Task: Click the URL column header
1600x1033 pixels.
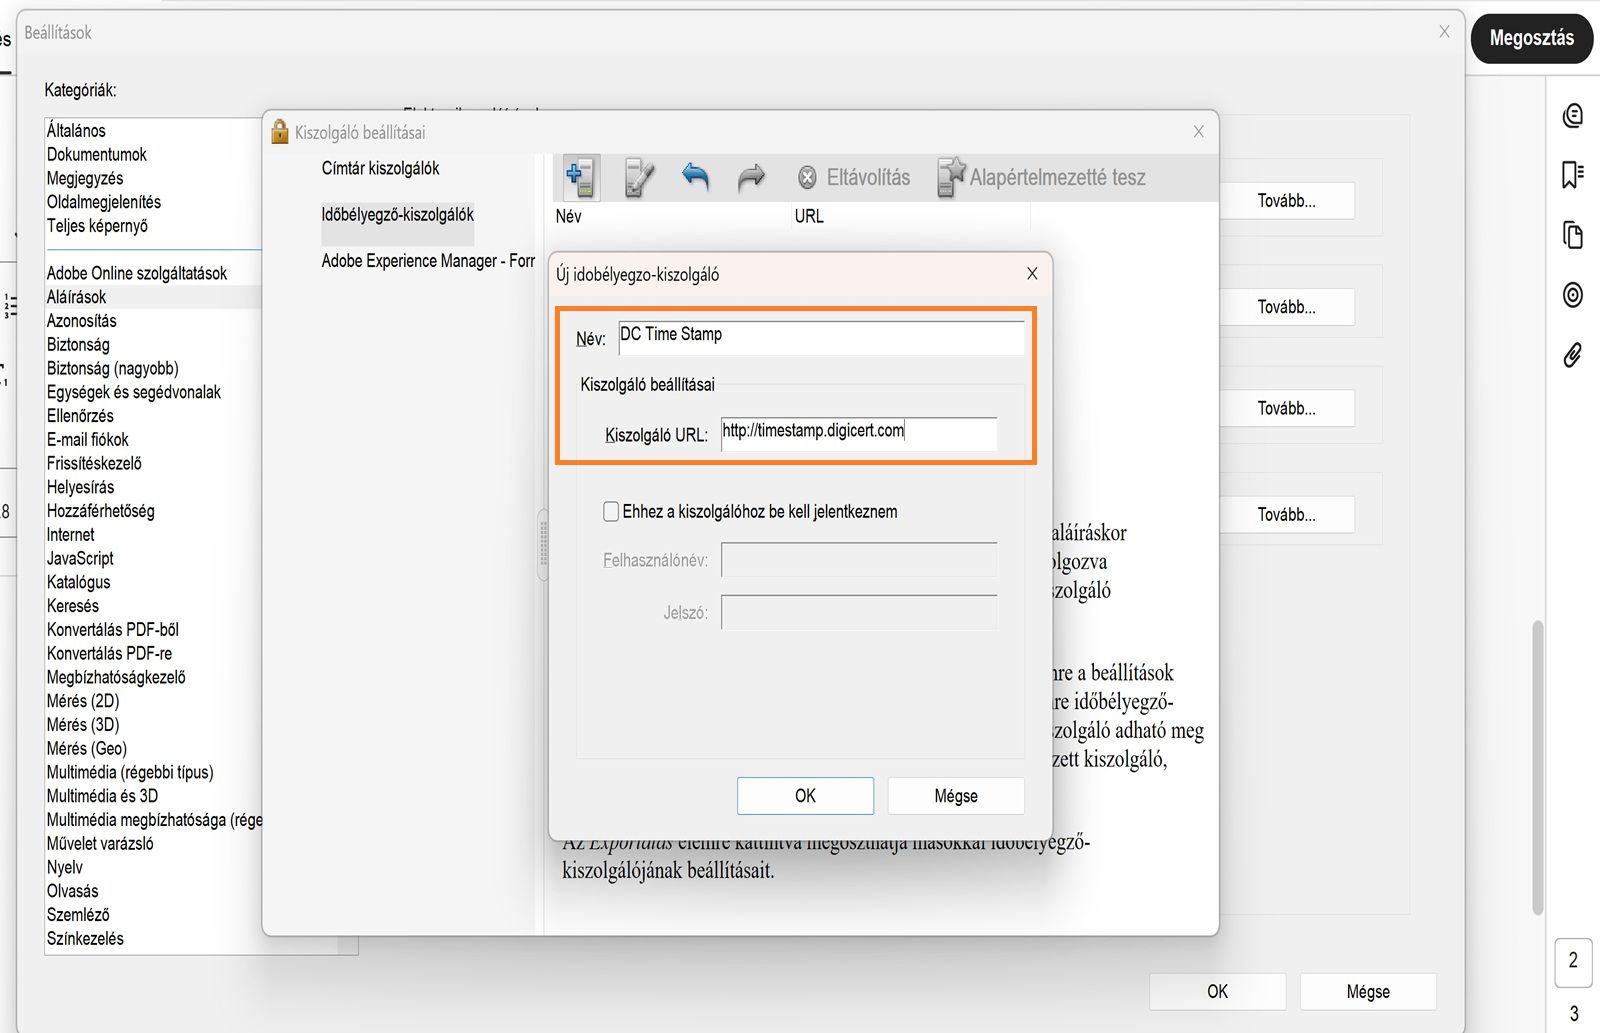Action: pyautogui.click(x=809, y=216)
